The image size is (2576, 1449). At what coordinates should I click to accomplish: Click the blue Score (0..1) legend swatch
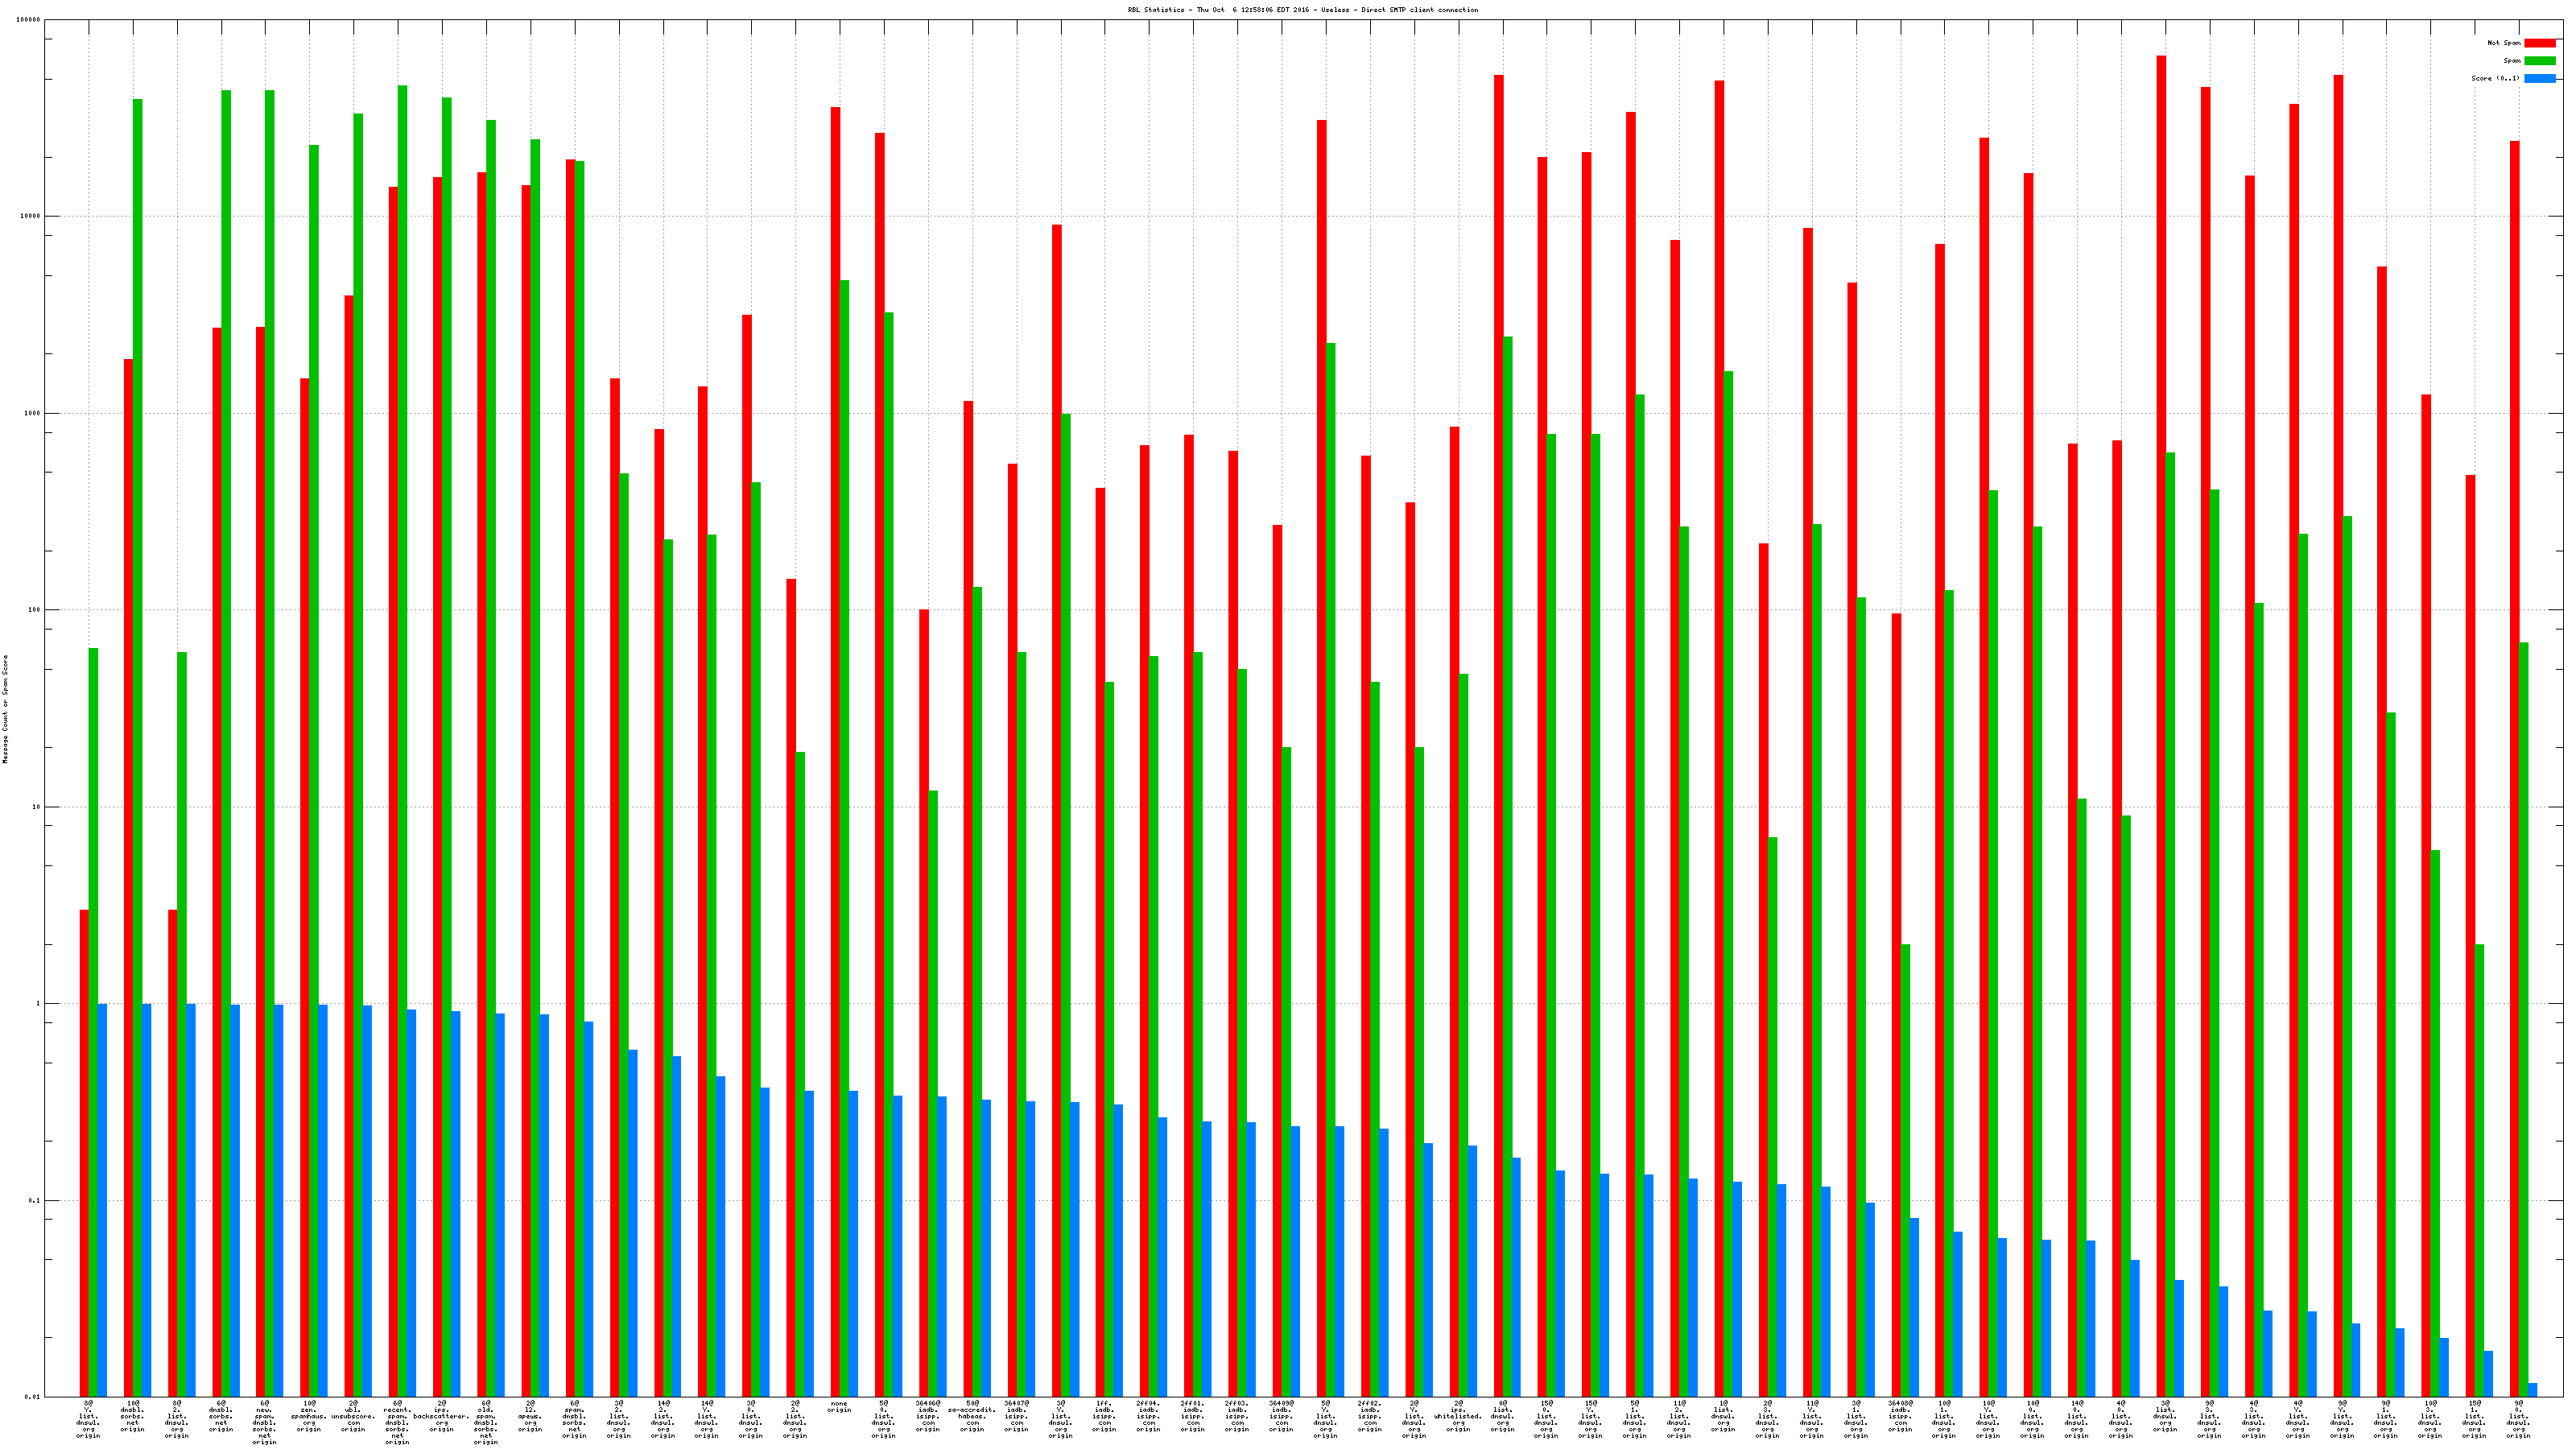(x=2539, y=78)
